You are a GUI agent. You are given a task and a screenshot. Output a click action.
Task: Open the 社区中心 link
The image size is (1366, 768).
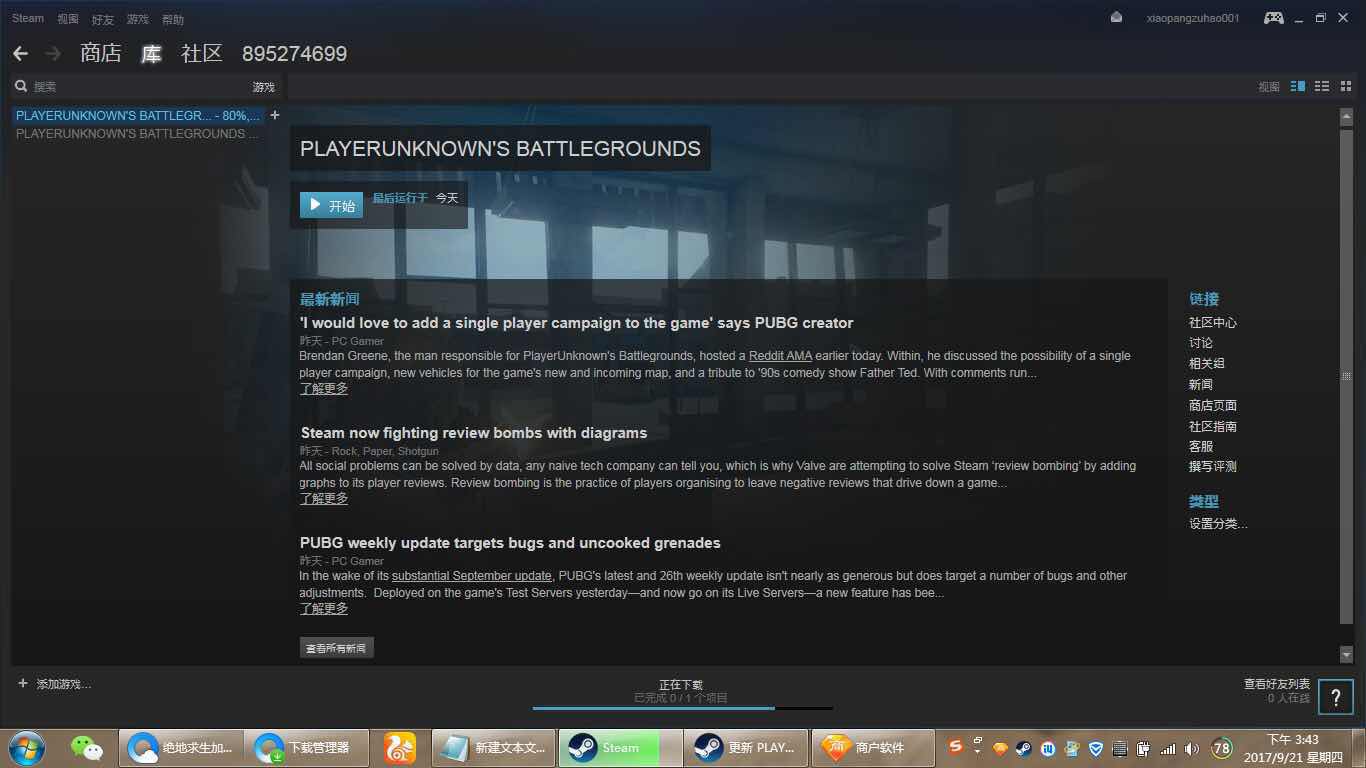[x=1213, y=323]
